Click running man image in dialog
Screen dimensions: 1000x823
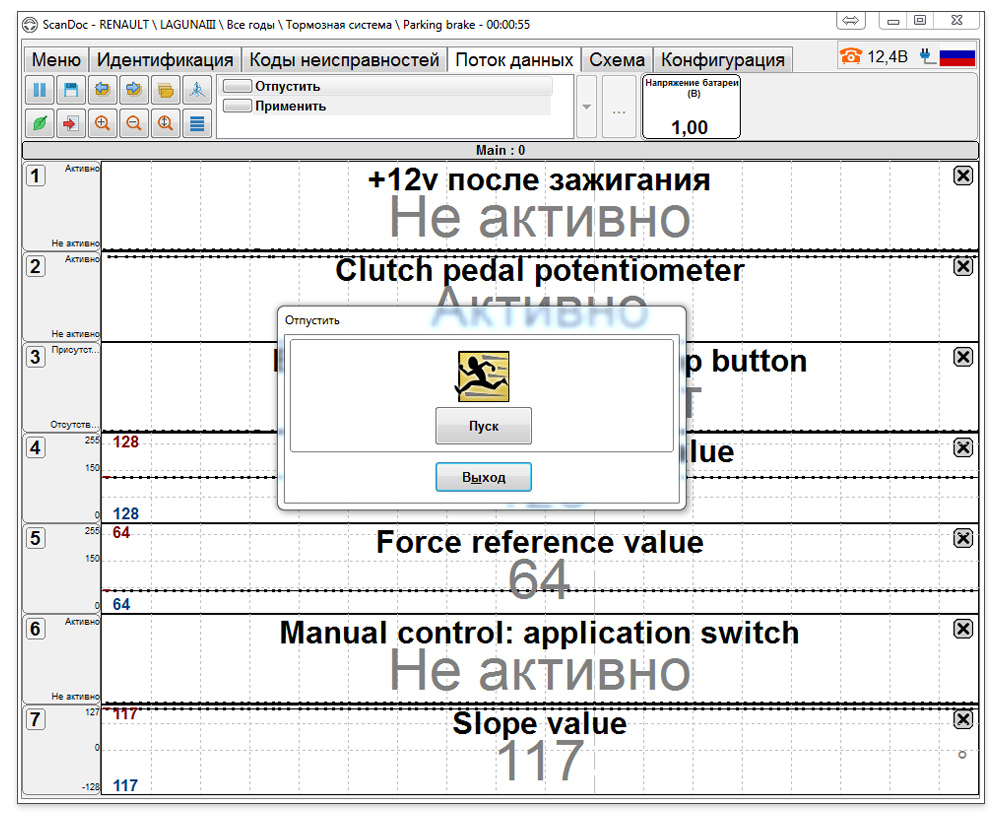pyautogui.click(x=483, y=376)
